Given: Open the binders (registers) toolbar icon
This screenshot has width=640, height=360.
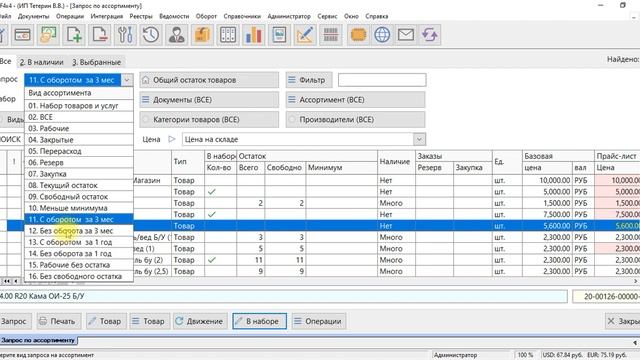Looking at the screenshot, I should click(x=228, y=35).
